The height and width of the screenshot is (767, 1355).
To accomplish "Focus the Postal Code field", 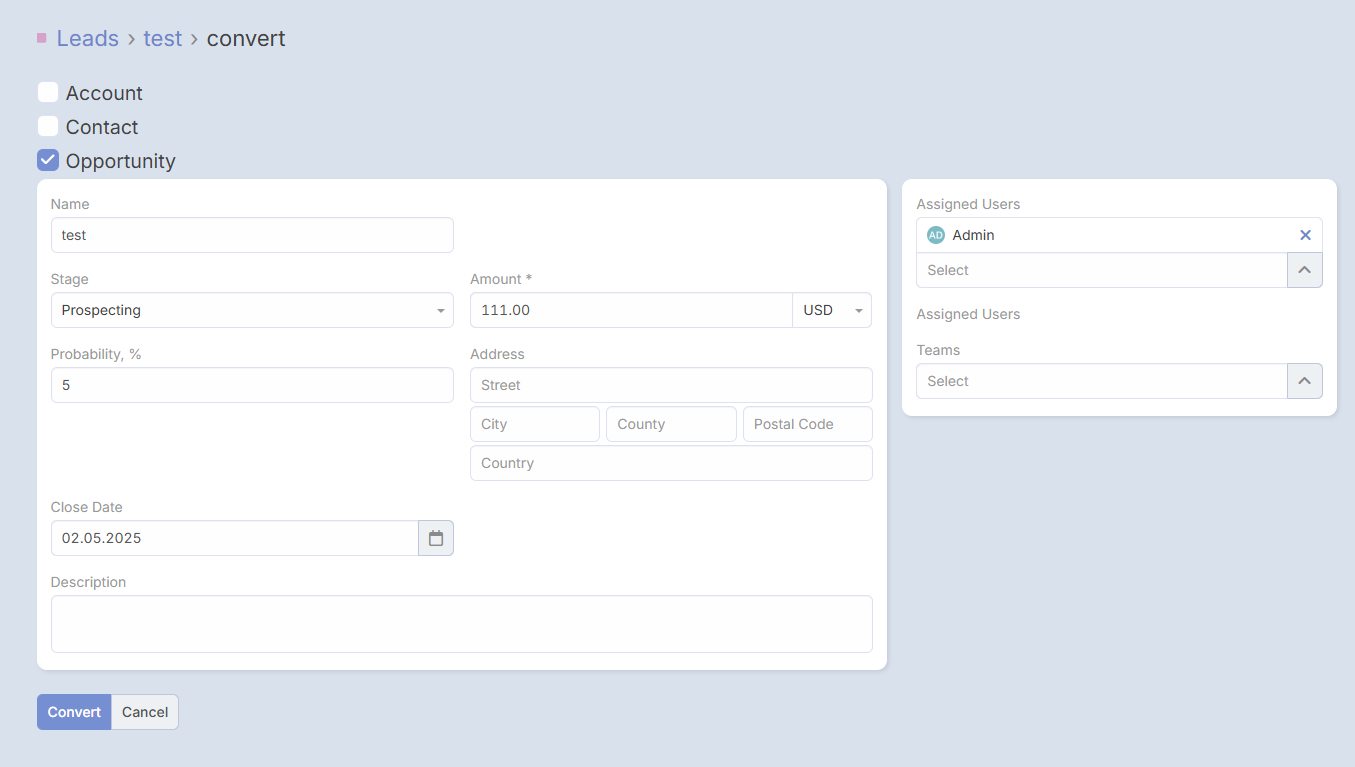I will click(x=807, y=424).
